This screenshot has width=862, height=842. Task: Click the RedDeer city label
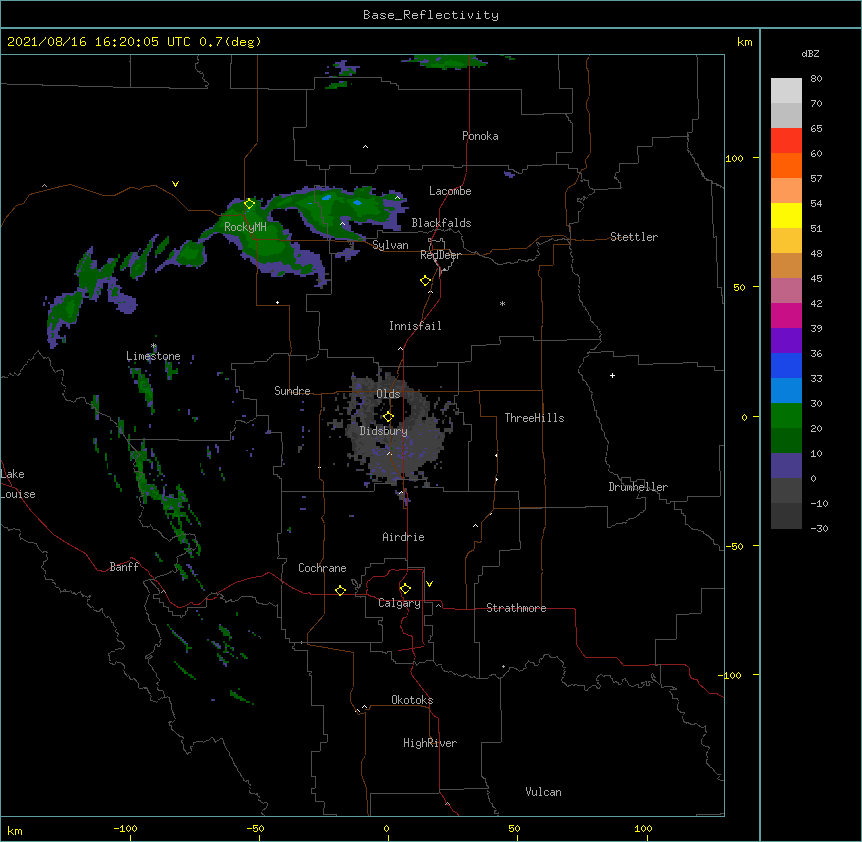(440, 255)
